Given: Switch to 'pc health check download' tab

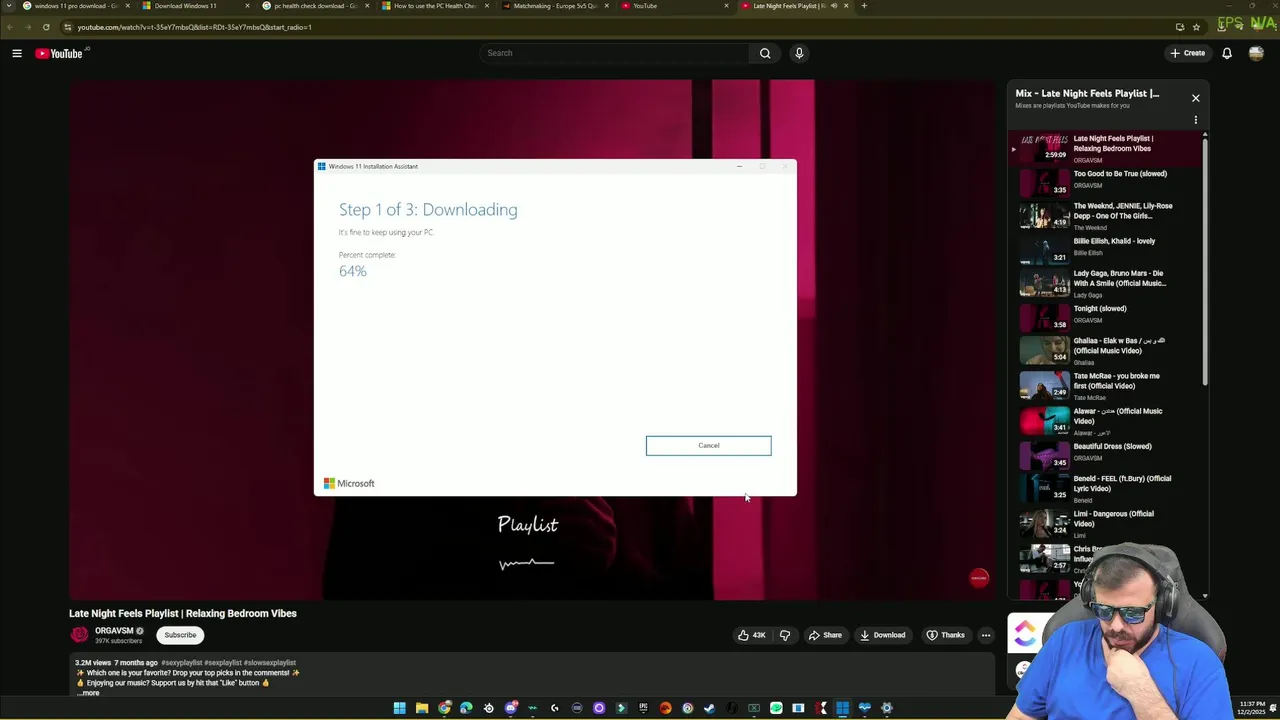Looking at the screenshot, I should [x=314, y=6].
